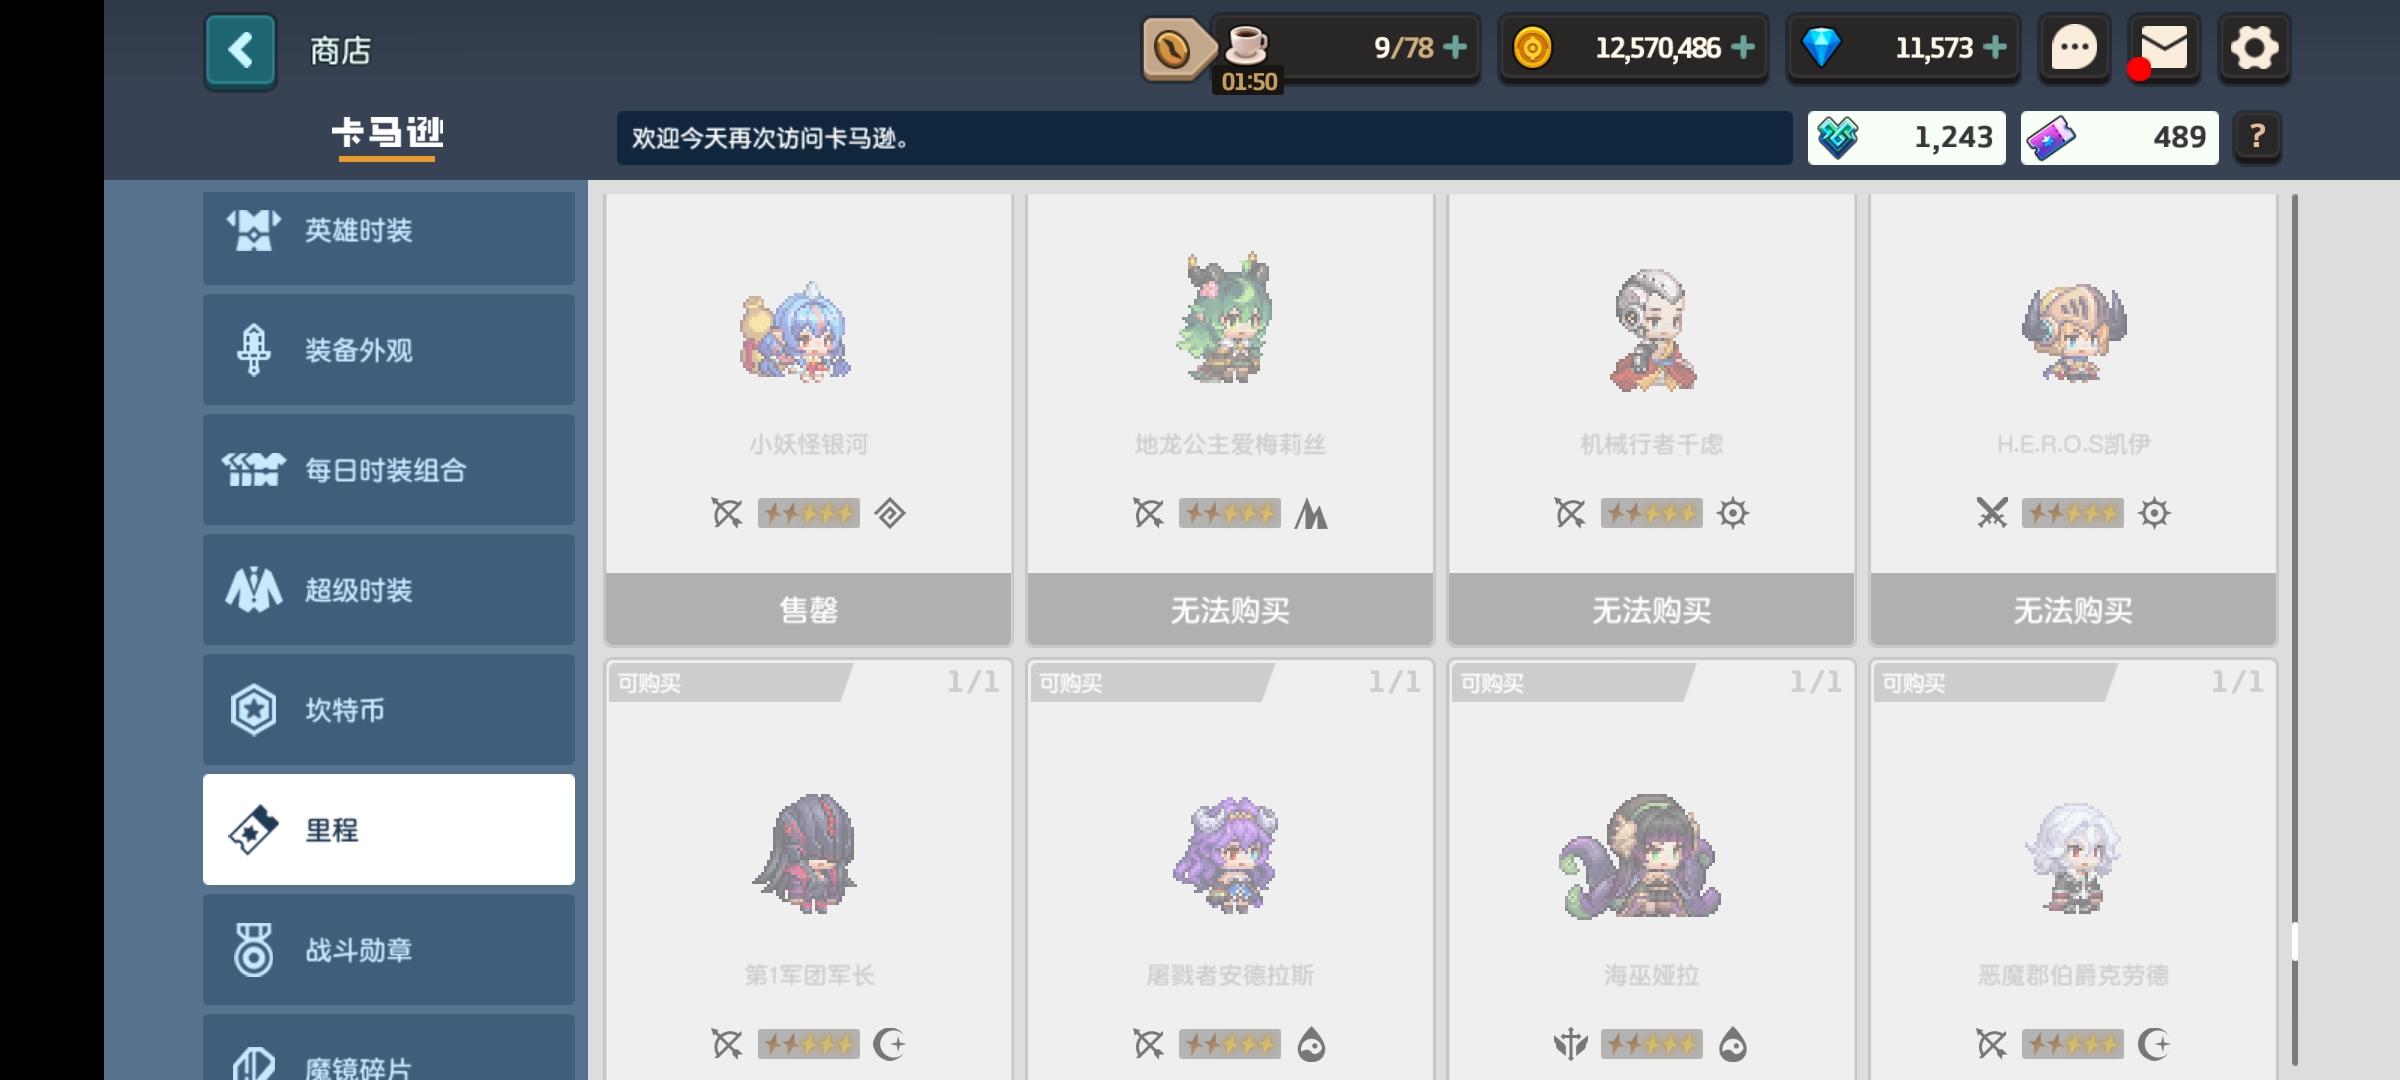Open the settings gear icon
The width and height of the screenshot is (2400, 1080).
(x=2254, y=48)
